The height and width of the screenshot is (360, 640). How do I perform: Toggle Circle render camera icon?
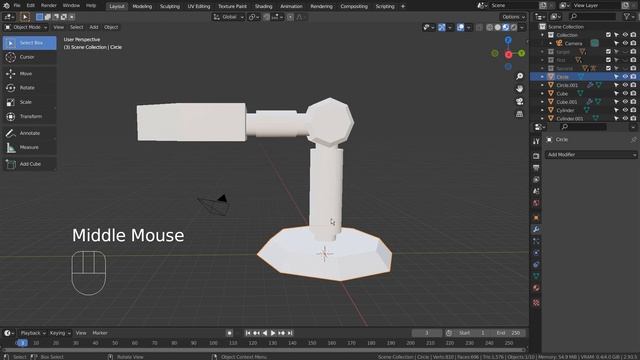pyautogui.click(x=633, y=77)
